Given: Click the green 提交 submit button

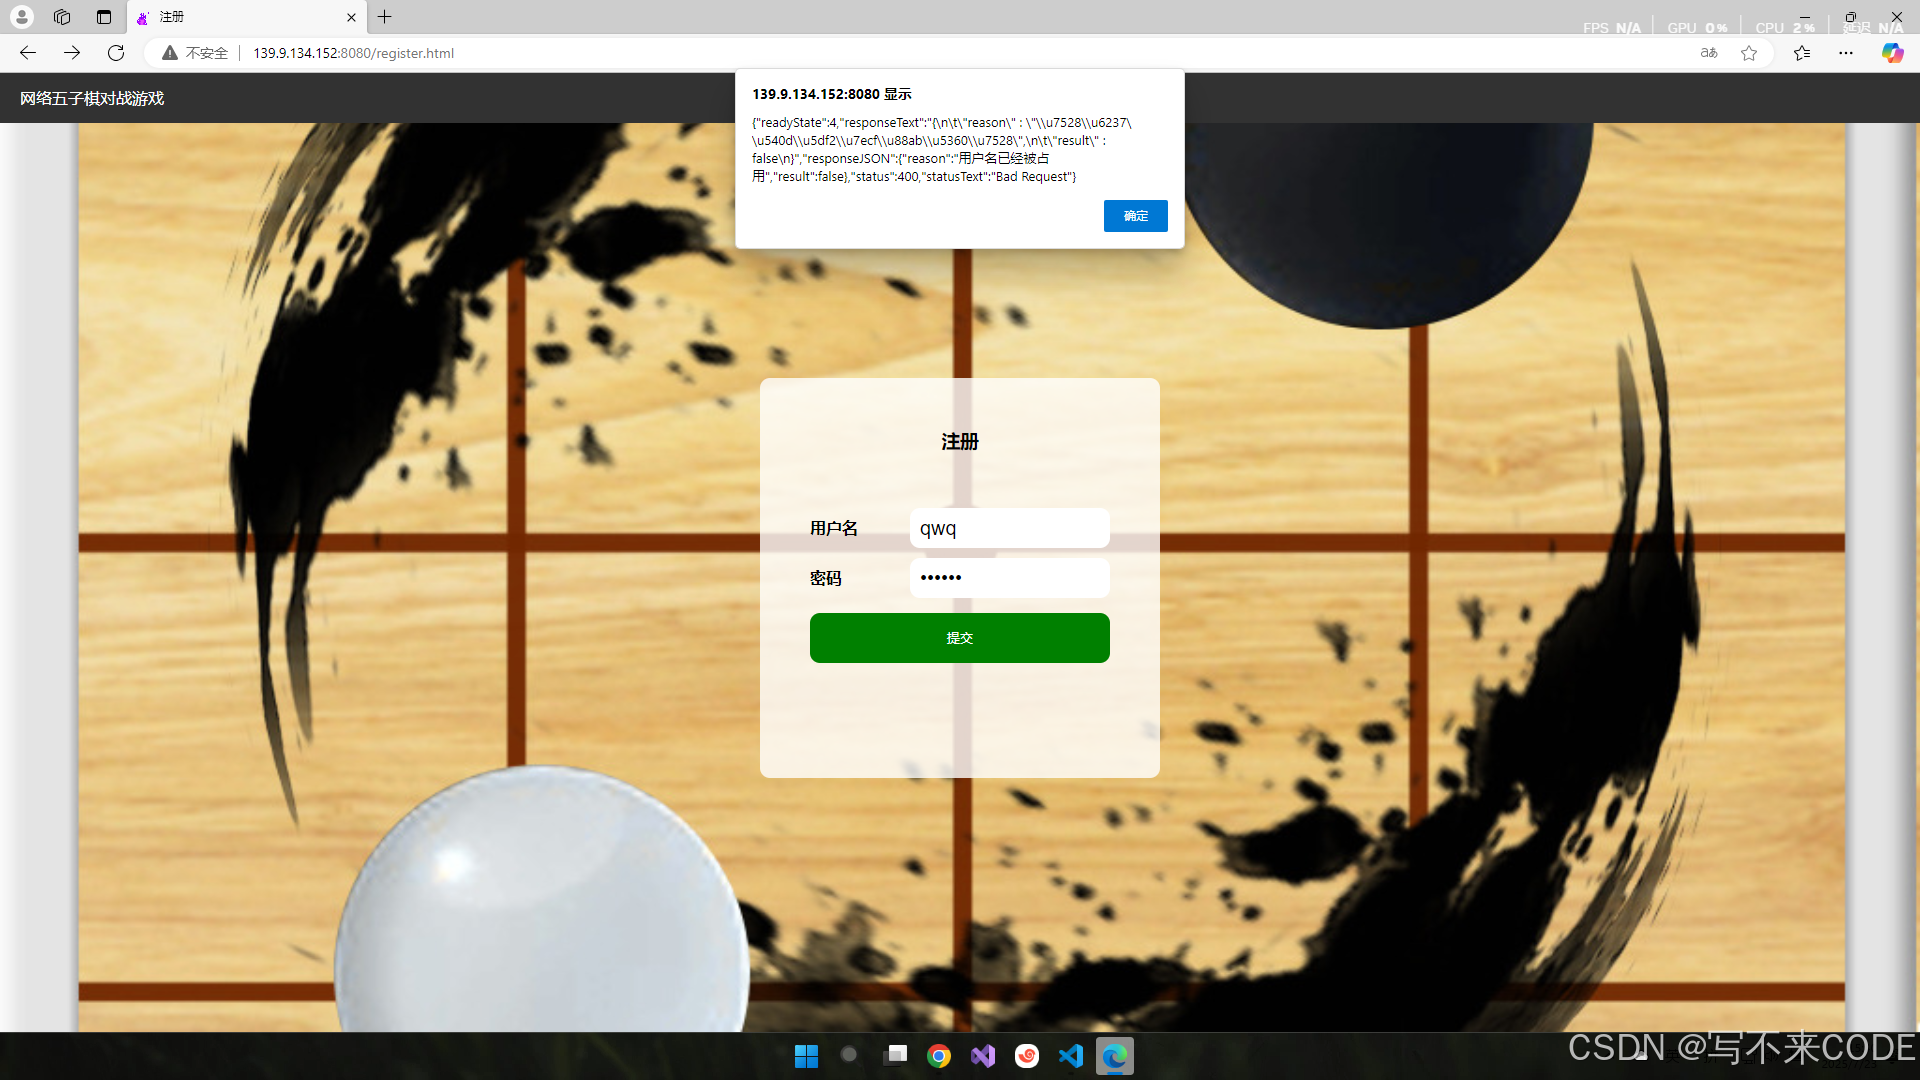Looking at the screenshot, I should (x=959, y=638).
